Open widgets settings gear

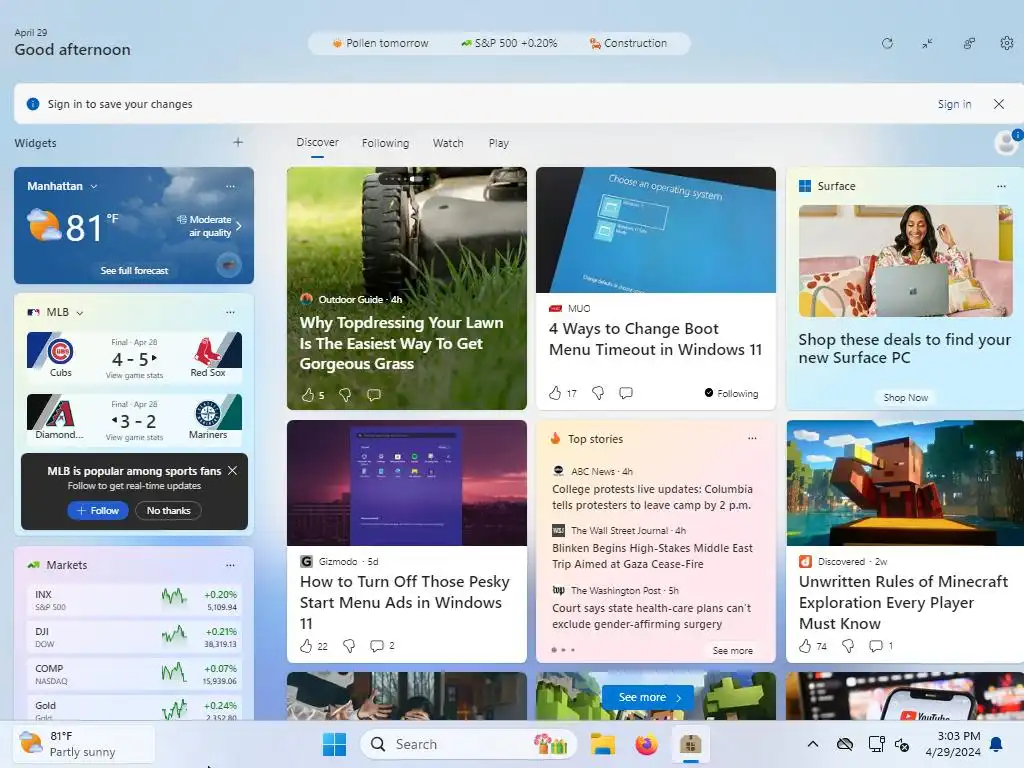pos(1007,43)
